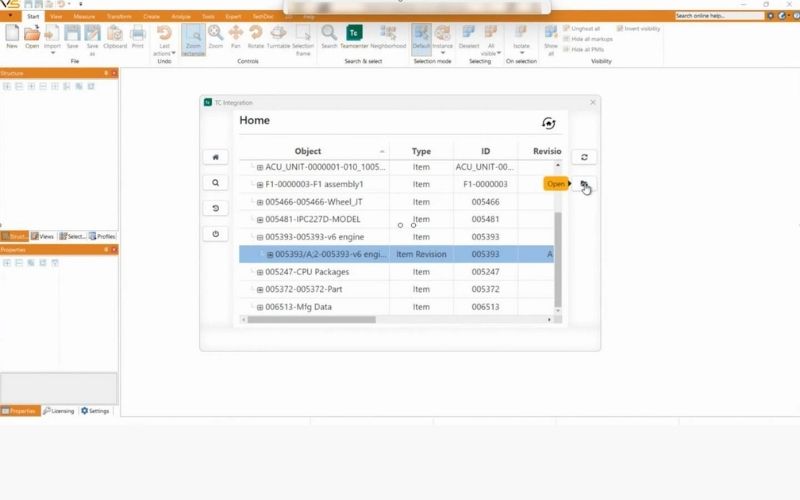Activate the Zoom rectangle tool
800x500 pixels.
click(x=193, y=39)
